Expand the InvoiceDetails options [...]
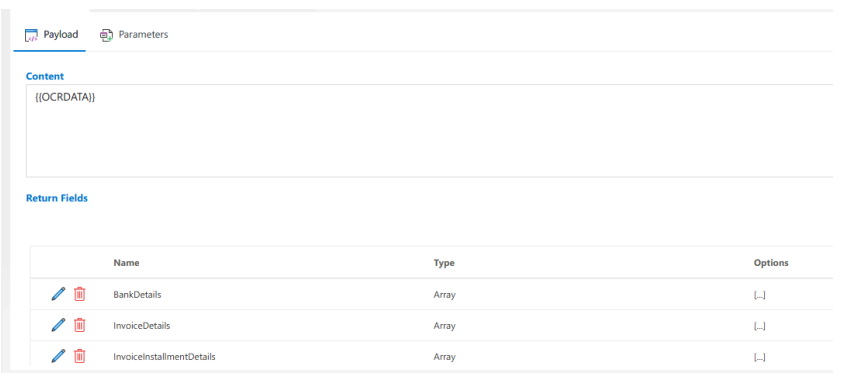 (759, 326)
